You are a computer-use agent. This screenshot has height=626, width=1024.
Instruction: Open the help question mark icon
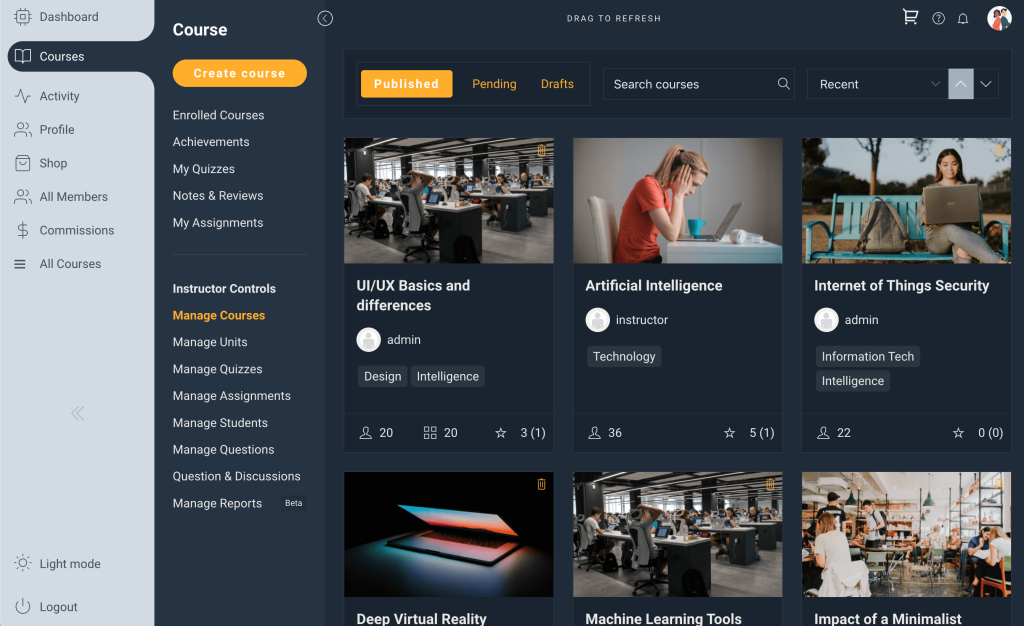pyautogui.click(x=938, y=18)
